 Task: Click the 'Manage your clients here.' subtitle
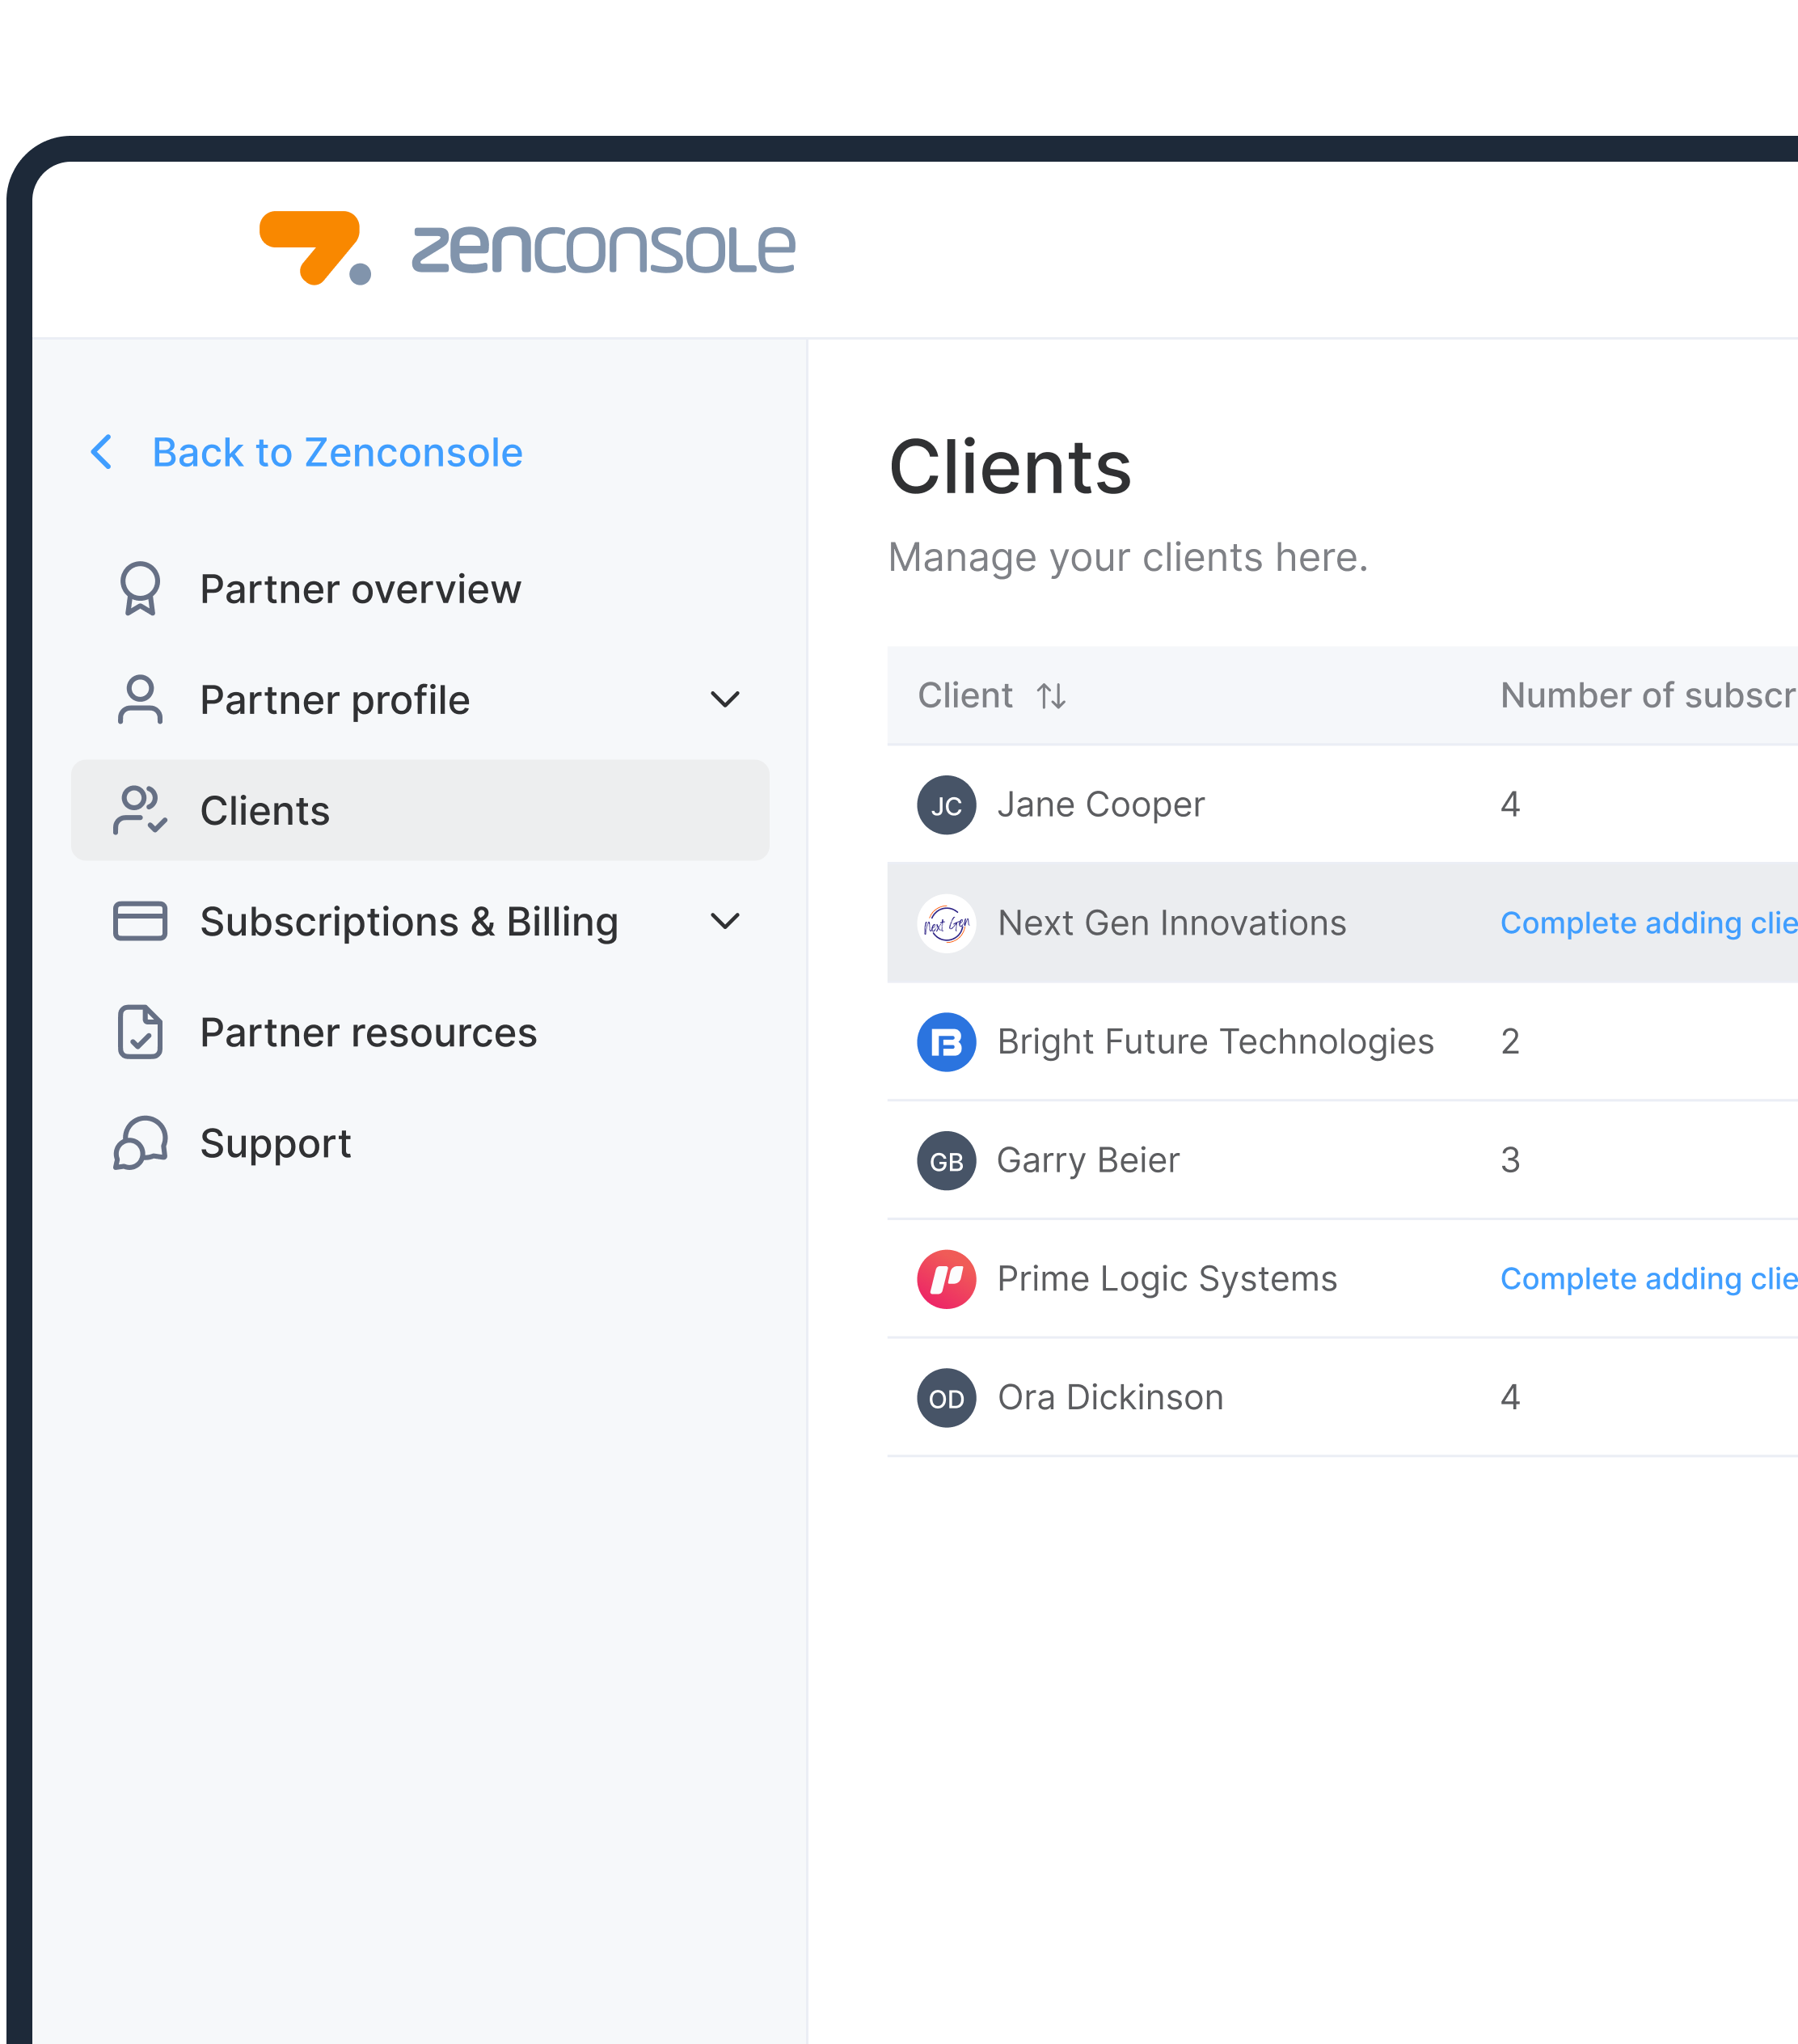1128,558
